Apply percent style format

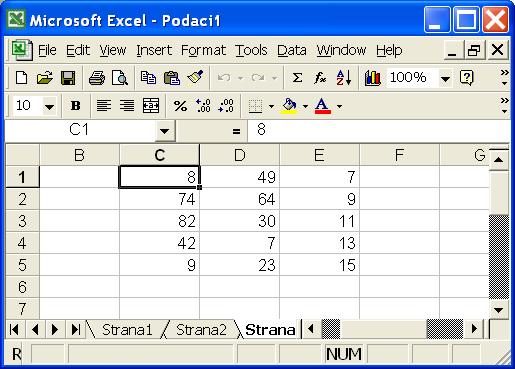pos(180,106)
